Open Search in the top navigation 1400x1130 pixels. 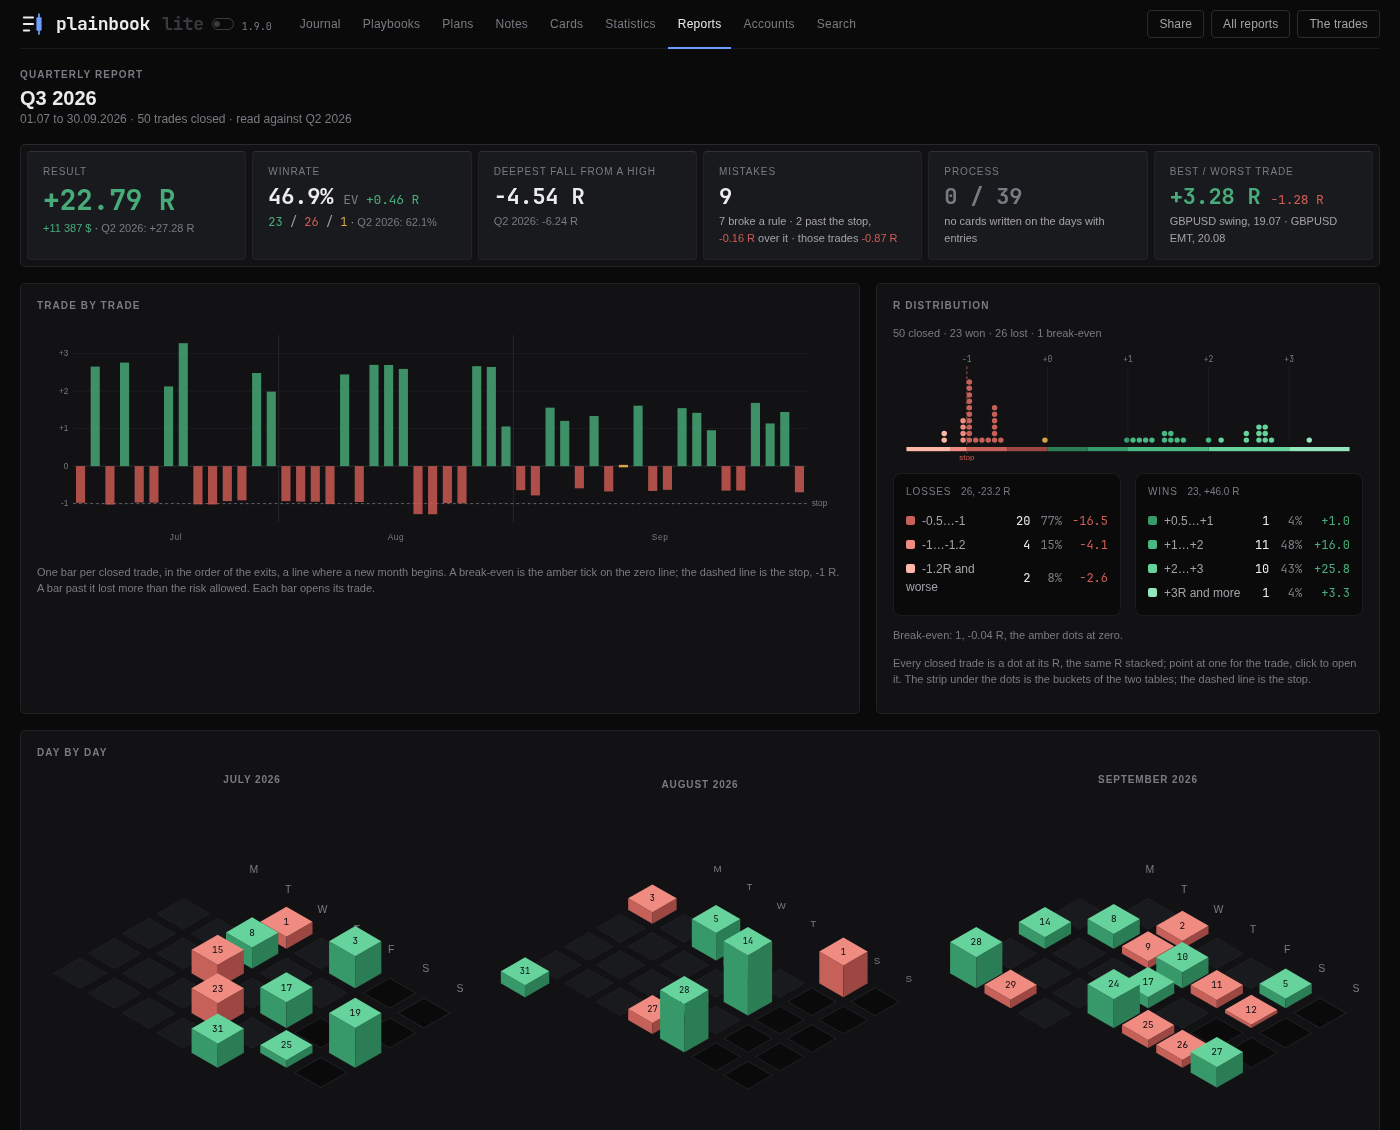[836, 24]
